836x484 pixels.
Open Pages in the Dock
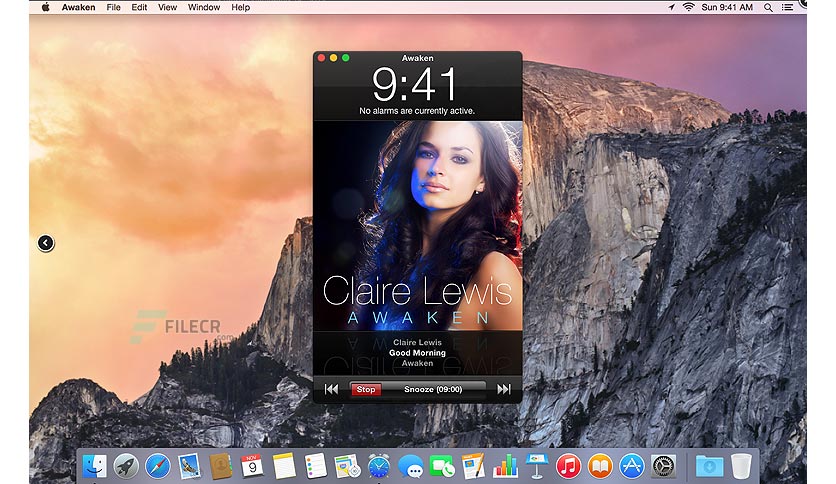point(473,466)
